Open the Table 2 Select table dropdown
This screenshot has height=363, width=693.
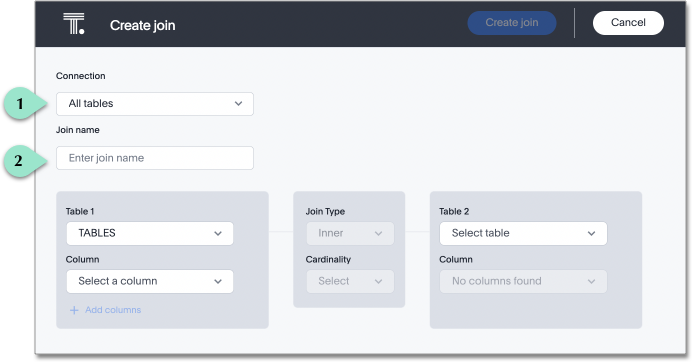[x=523, y=233]
